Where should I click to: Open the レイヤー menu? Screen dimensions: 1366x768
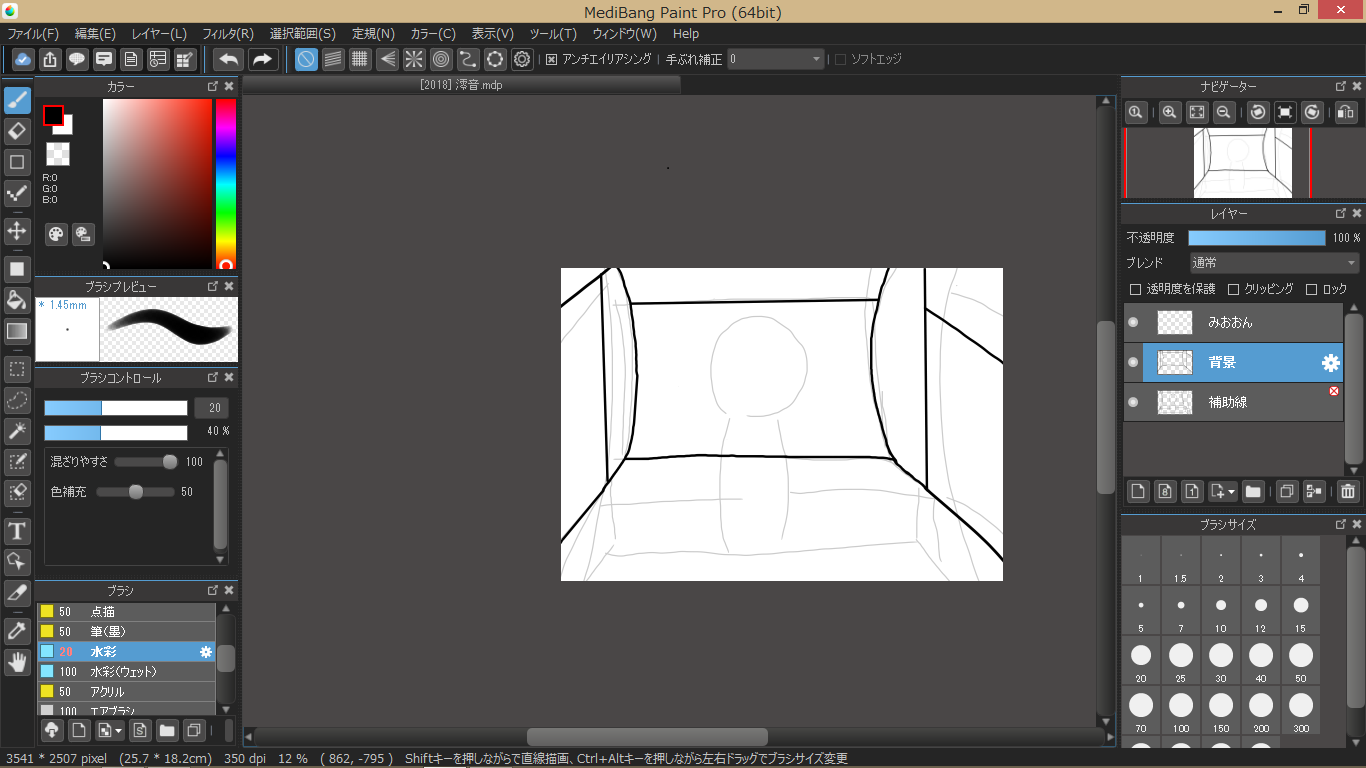[158, 34]
